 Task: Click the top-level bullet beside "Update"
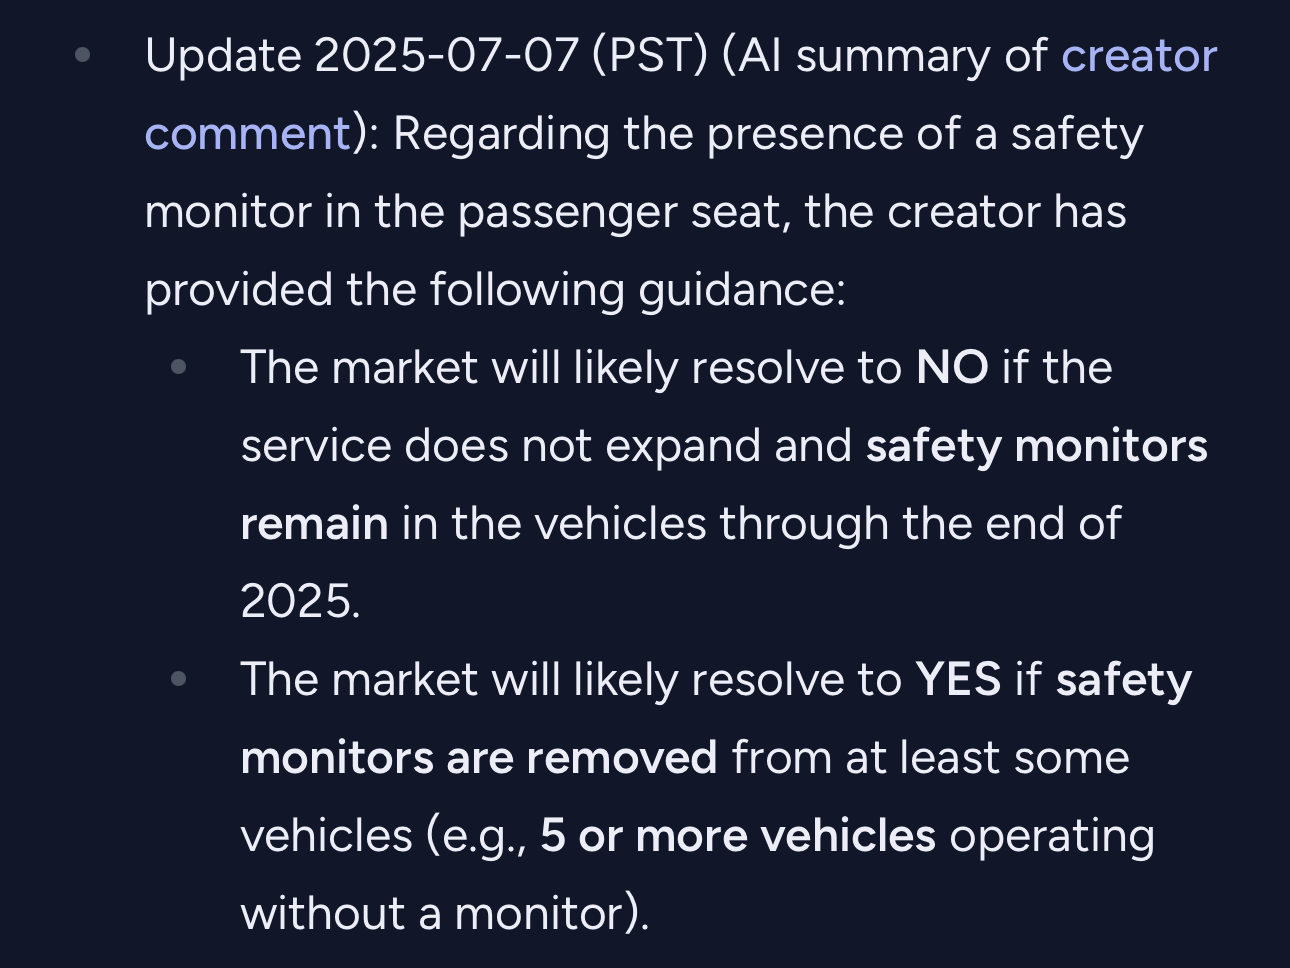coord(83,54)
